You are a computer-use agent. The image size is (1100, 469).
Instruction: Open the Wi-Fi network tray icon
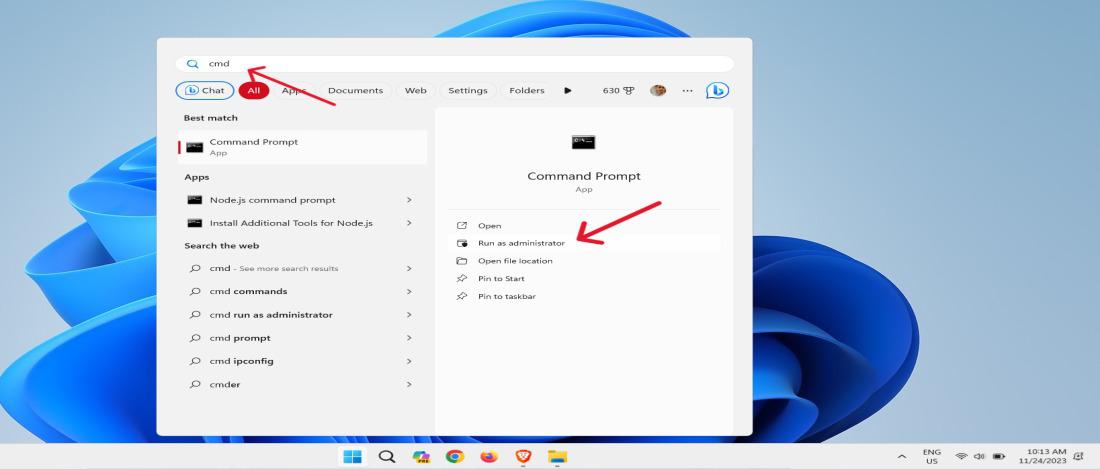pyautogui.click(x=961, y=457)
